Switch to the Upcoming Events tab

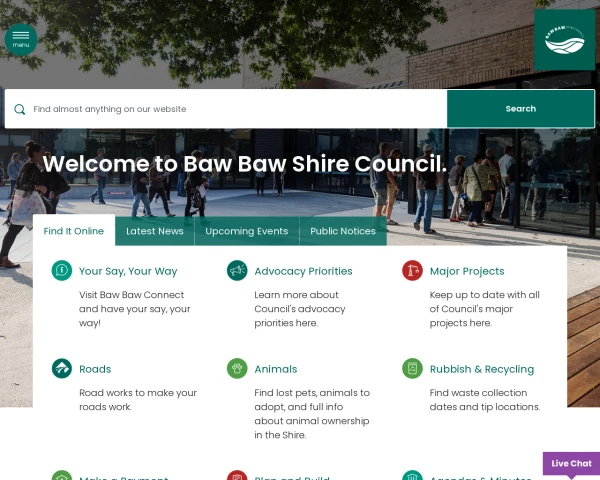click(x=247, y=231)
